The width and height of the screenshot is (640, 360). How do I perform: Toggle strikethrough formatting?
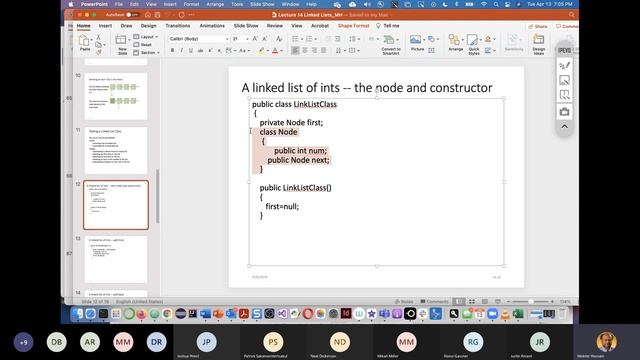tap(200, 51)
